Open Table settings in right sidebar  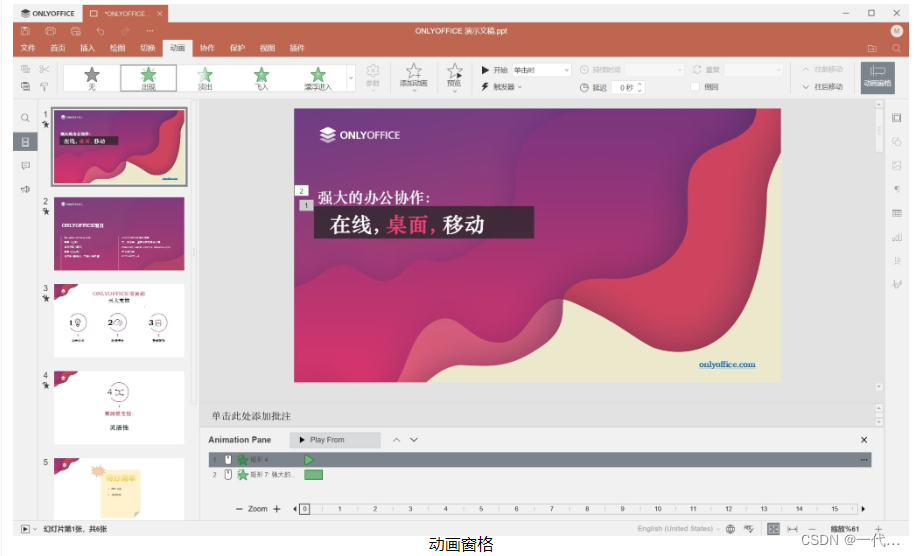pos(896,213)
